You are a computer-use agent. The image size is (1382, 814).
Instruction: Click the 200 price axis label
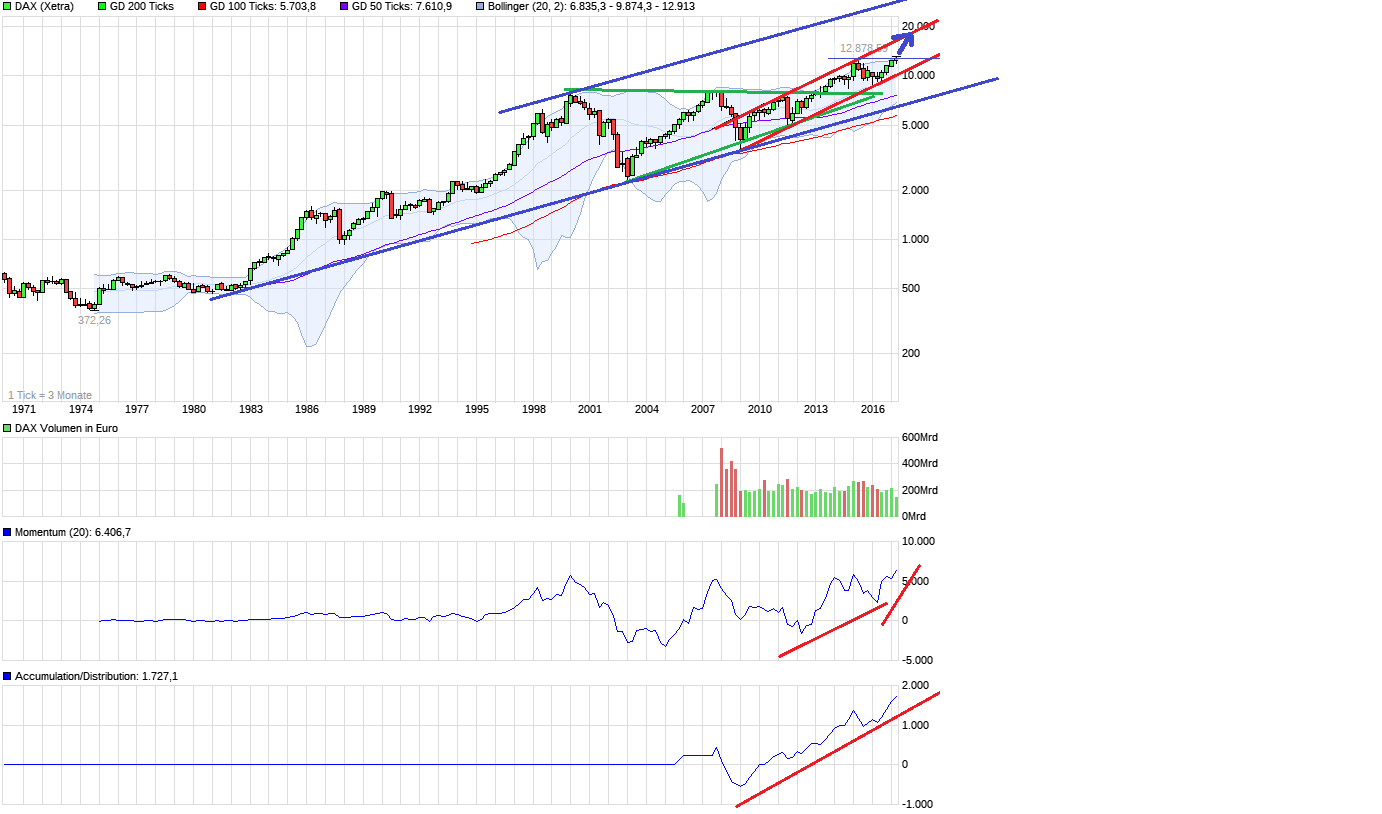point(911,353)
